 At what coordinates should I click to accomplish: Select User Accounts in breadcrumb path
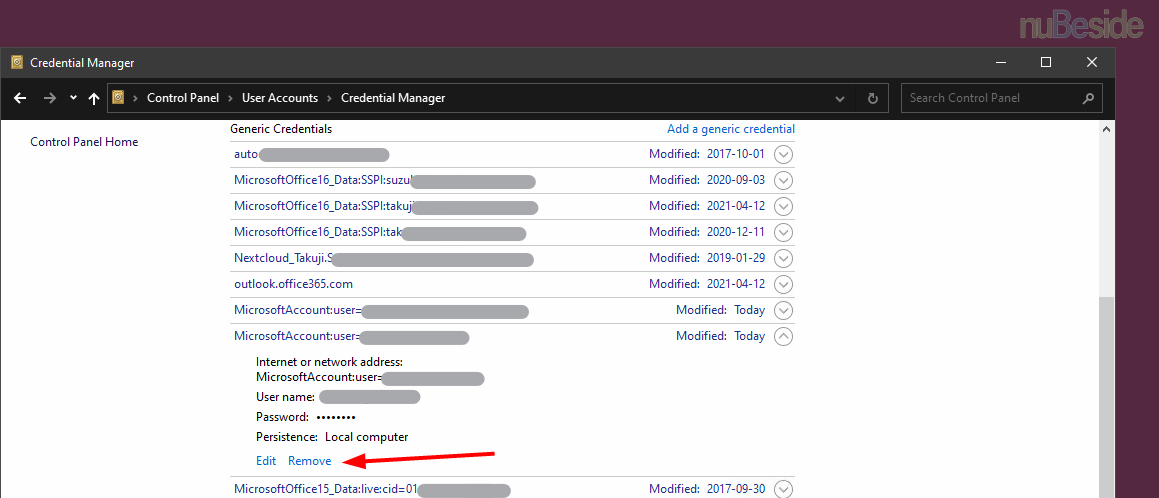pos(280,98)
